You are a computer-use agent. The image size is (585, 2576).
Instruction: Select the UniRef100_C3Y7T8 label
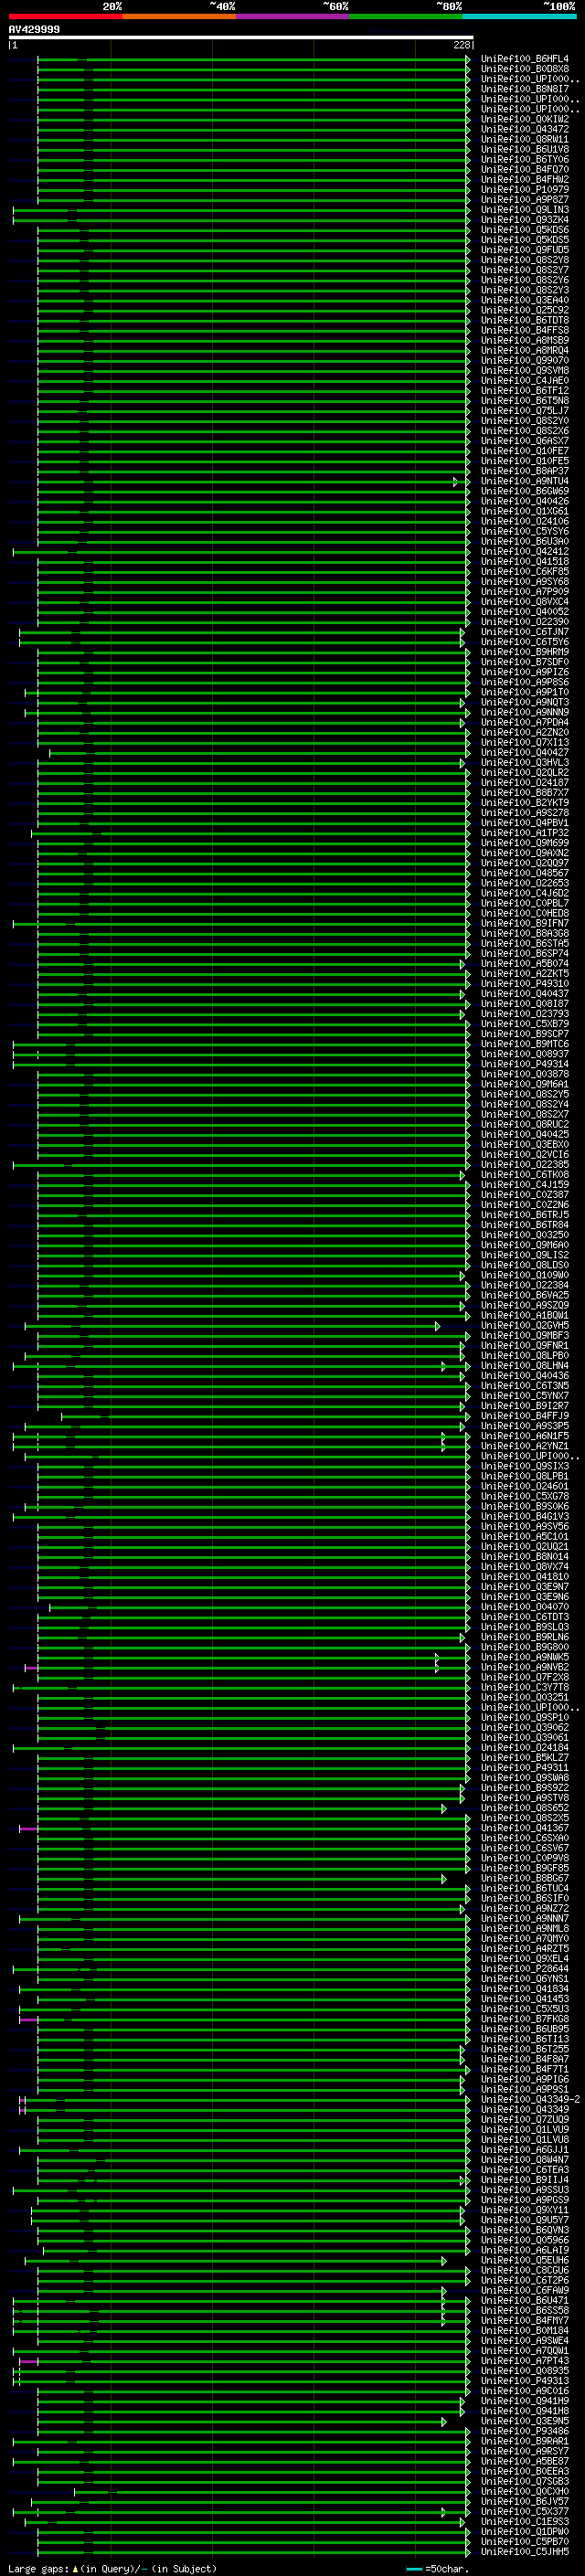click(x=525, y=1687)
